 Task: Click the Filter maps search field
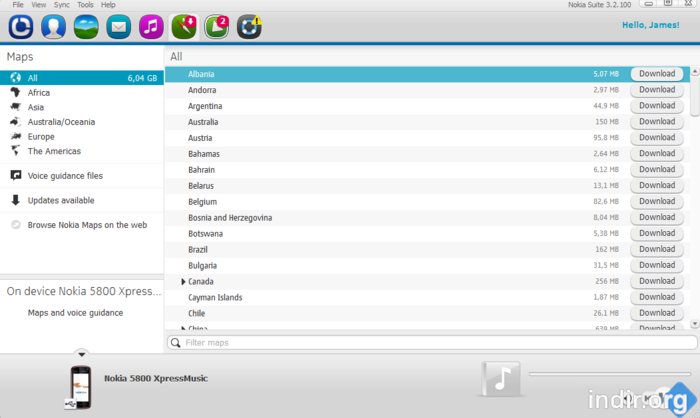point(432,343)
